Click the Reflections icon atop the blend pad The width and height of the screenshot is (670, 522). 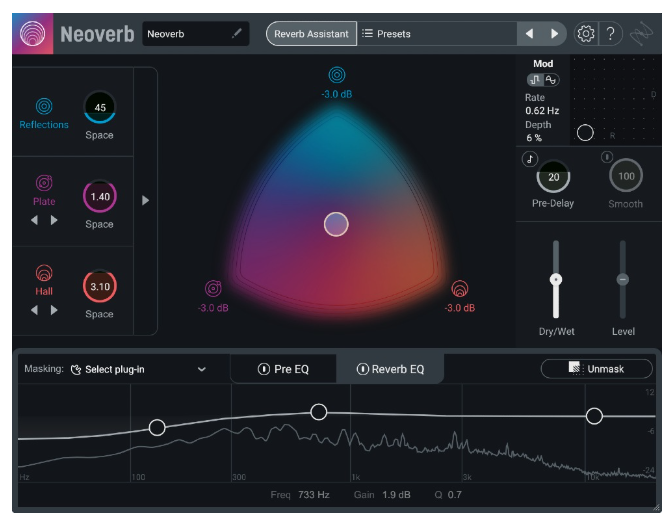point(337,75)
